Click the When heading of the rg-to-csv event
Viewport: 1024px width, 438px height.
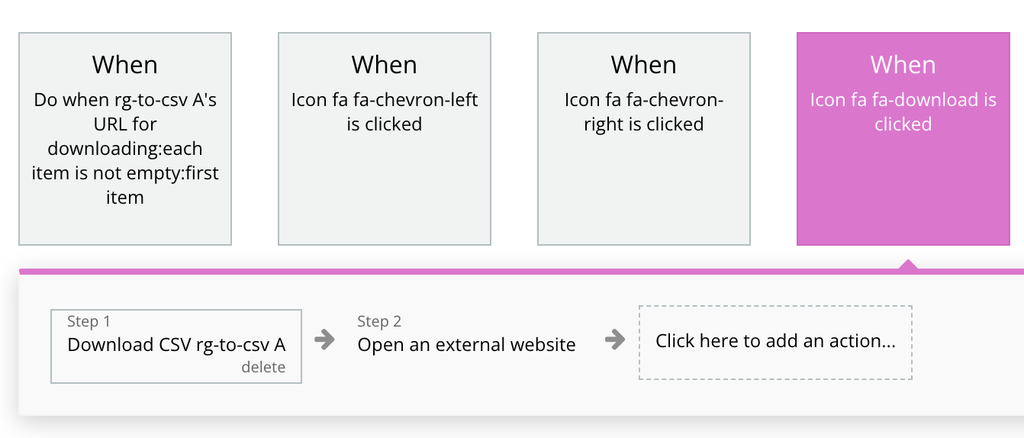point(125,65)
